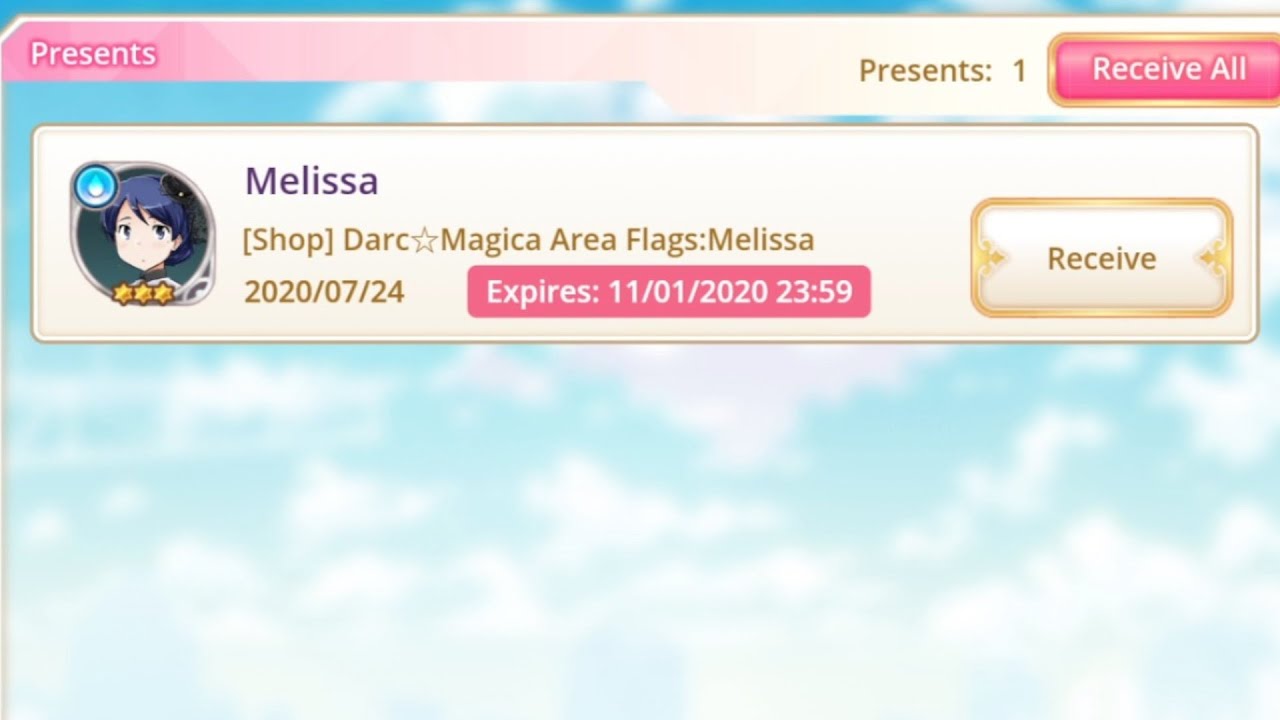
Task: Tap the pink Receive All button
Action: click(x=1166, y=70)
